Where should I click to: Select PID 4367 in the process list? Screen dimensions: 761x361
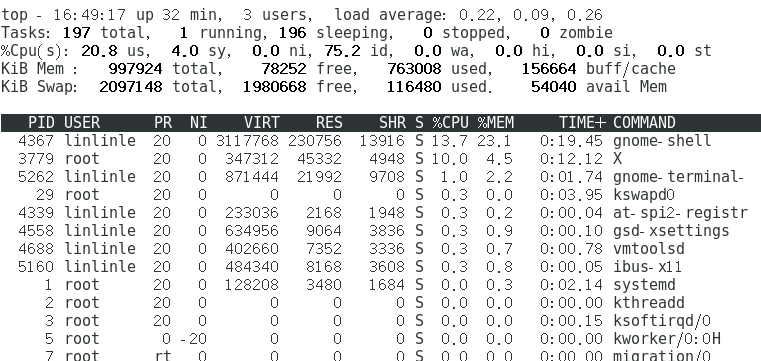pos(36,141)
